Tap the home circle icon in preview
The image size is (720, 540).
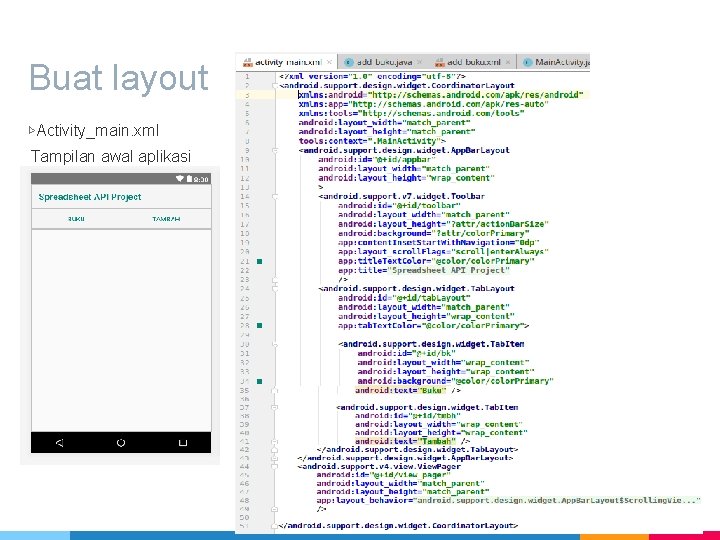point(121,443)
